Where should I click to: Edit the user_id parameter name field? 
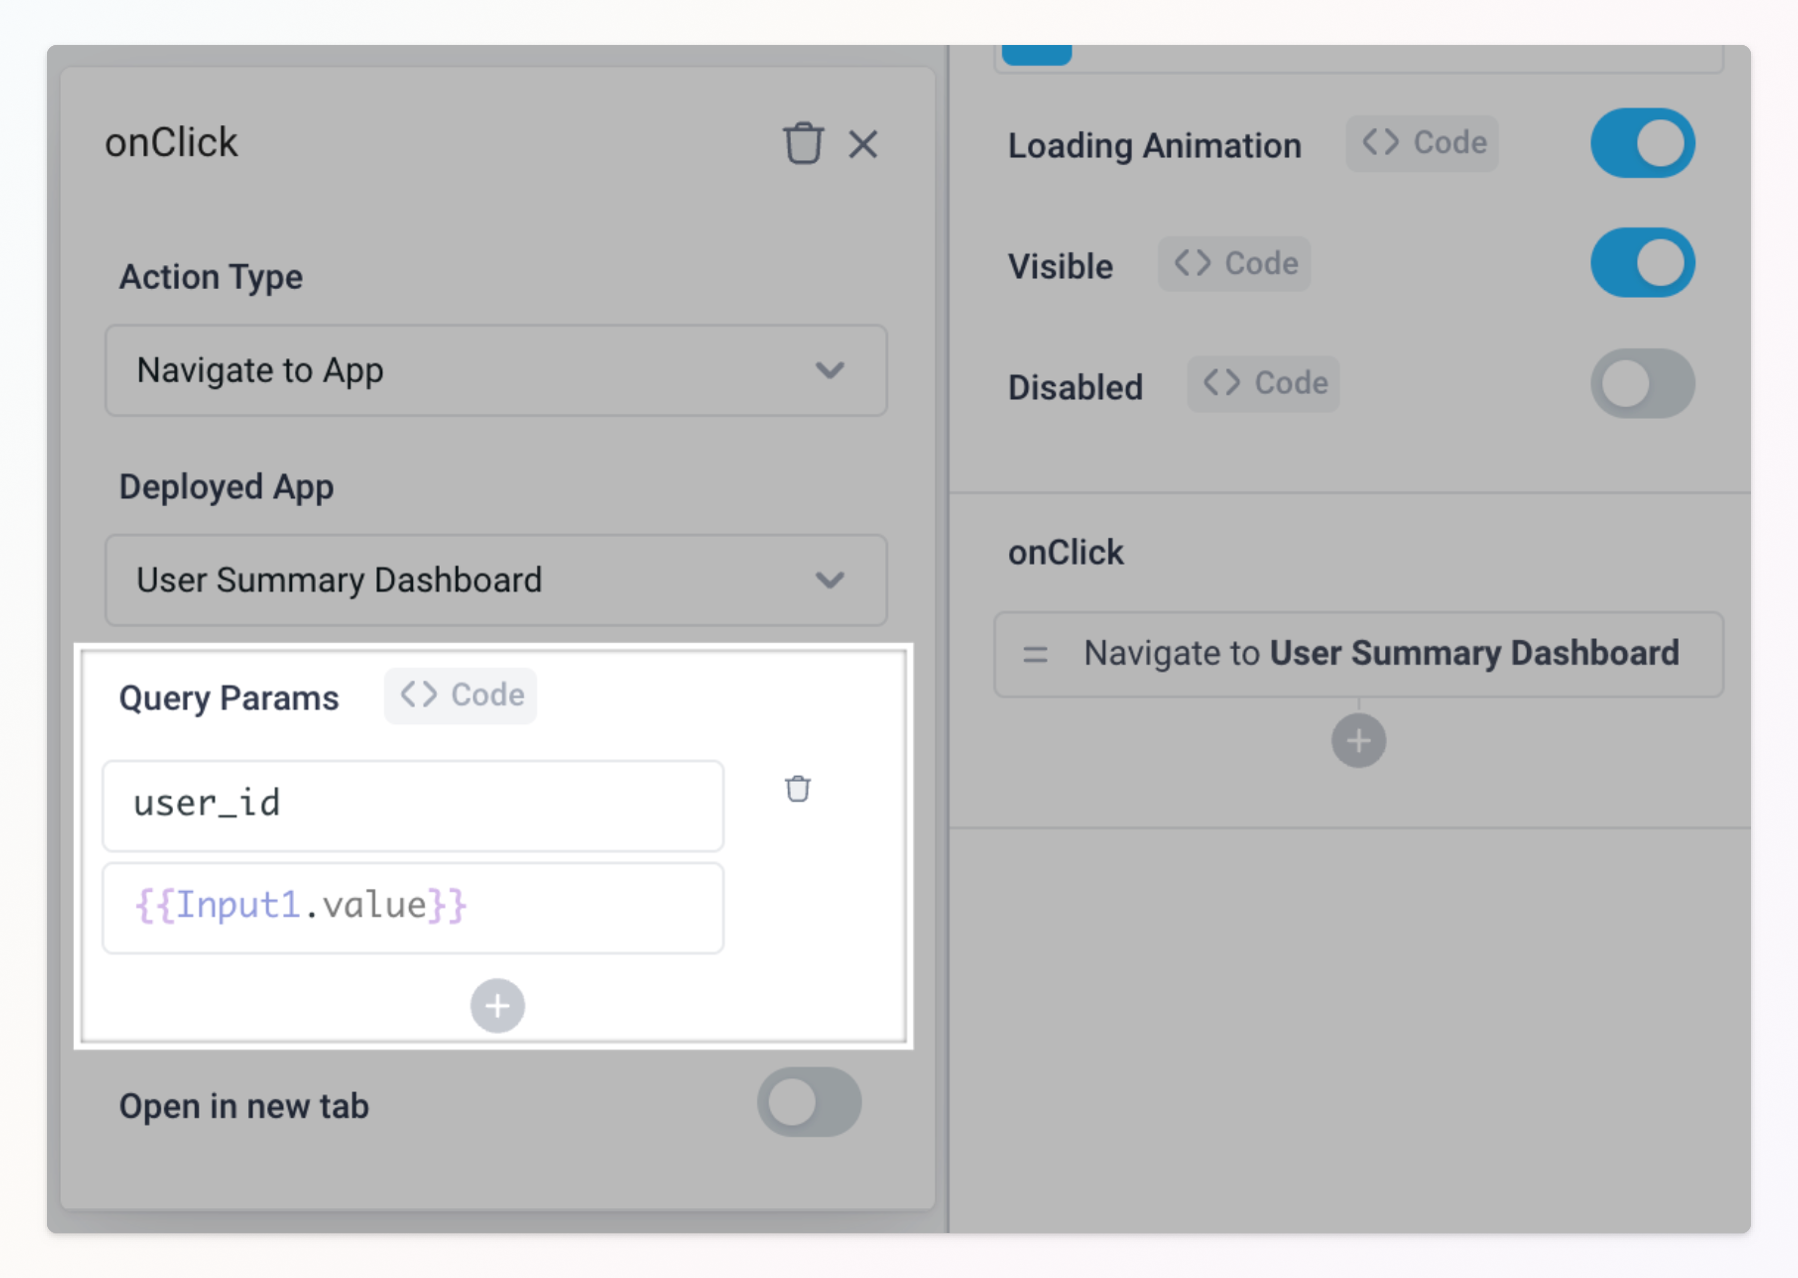[x=413, y=805]
